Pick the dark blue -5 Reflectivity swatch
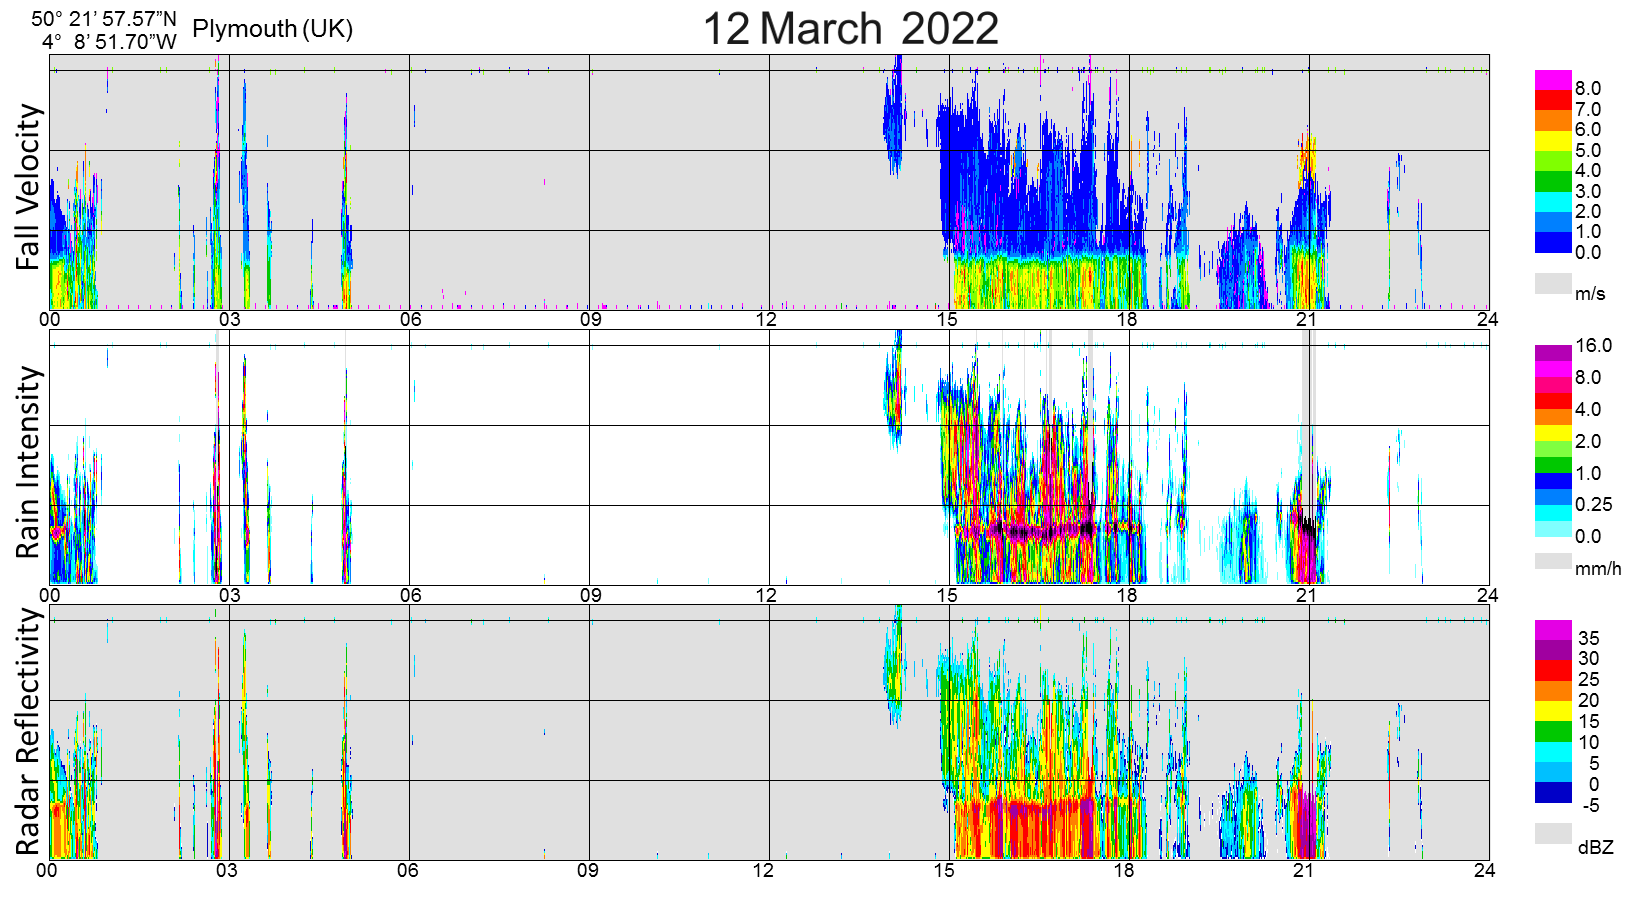This screenshot has width=1640, height=900. (x=1553, y=793)
